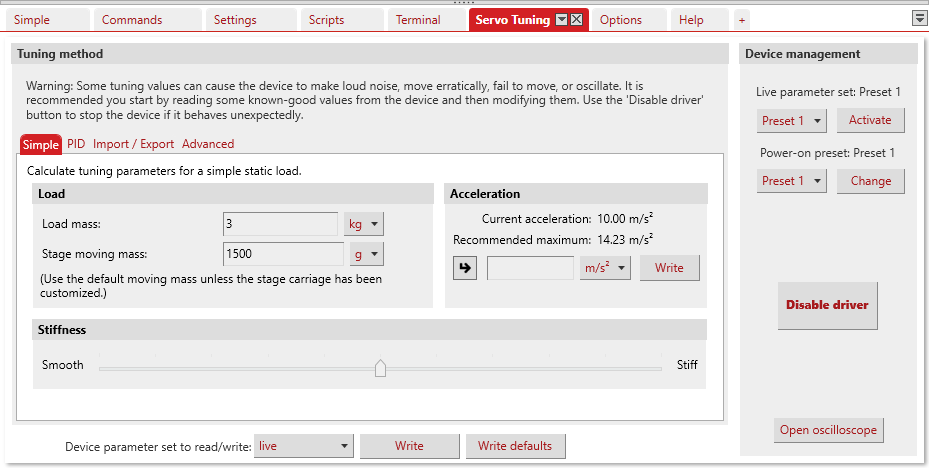Go to the Settings tab
This screenshot has height=468, width=929.
[x=251, y=20]
